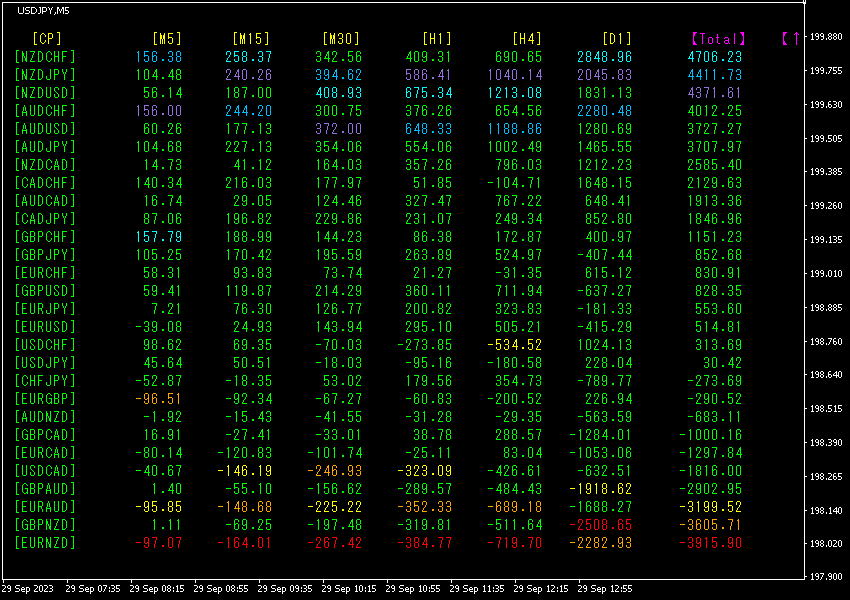This screenshot has height=600, width=850.
Task: Click EURGBP M5 value -96.51
Action: click(159, 399)
